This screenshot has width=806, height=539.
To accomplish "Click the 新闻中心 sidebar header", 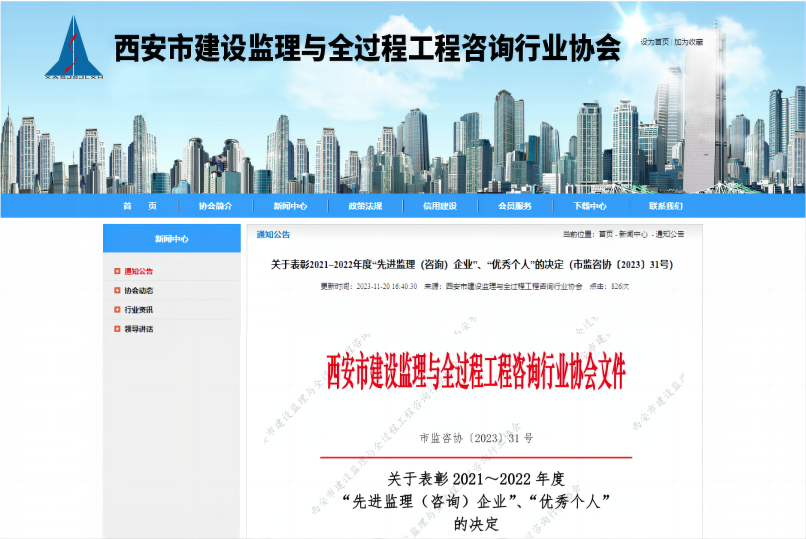I will [x=172, y=238].
